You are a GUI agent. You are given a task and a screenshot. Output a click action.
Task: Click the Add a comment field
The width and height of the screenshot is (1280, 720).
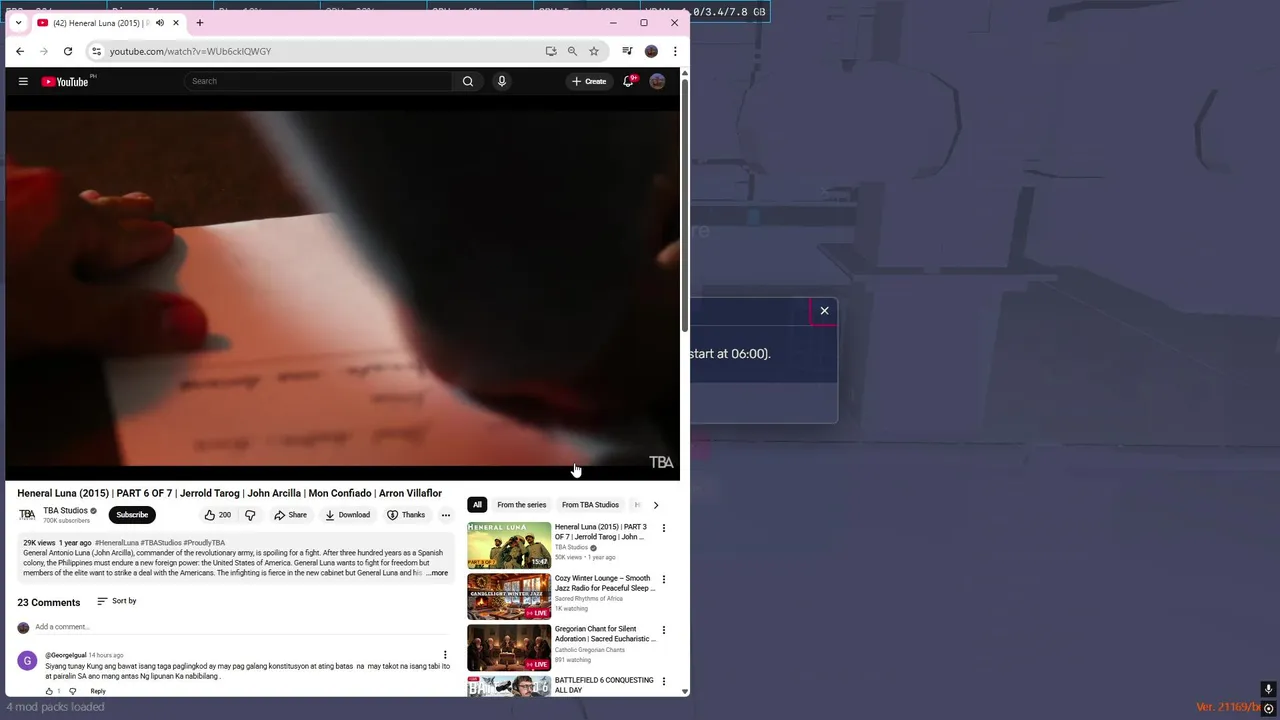click(x=242, y=627)
